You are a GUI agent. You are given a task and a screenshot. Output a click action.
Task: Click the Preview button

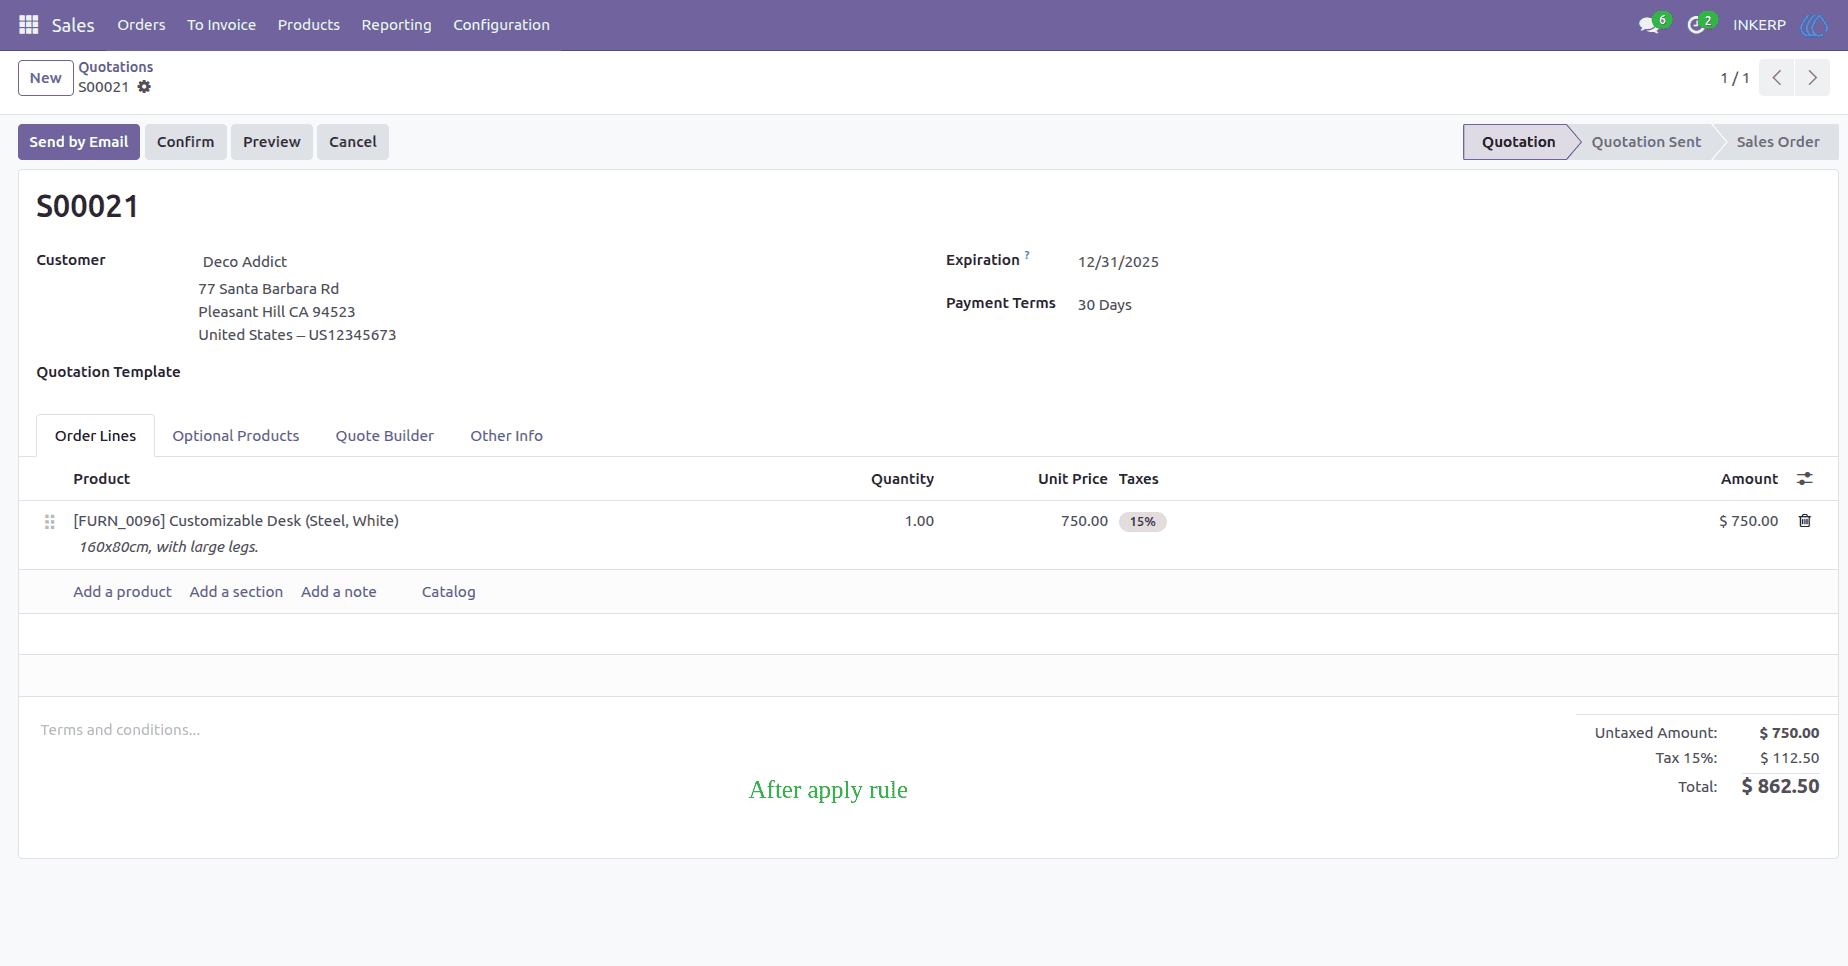coord(272,142)
